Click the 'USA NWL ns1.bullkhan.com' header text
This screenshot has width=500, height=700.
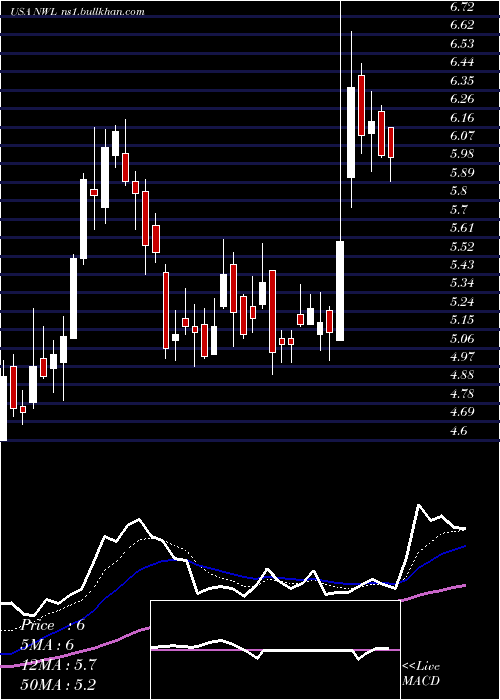[x=78, y=12]
